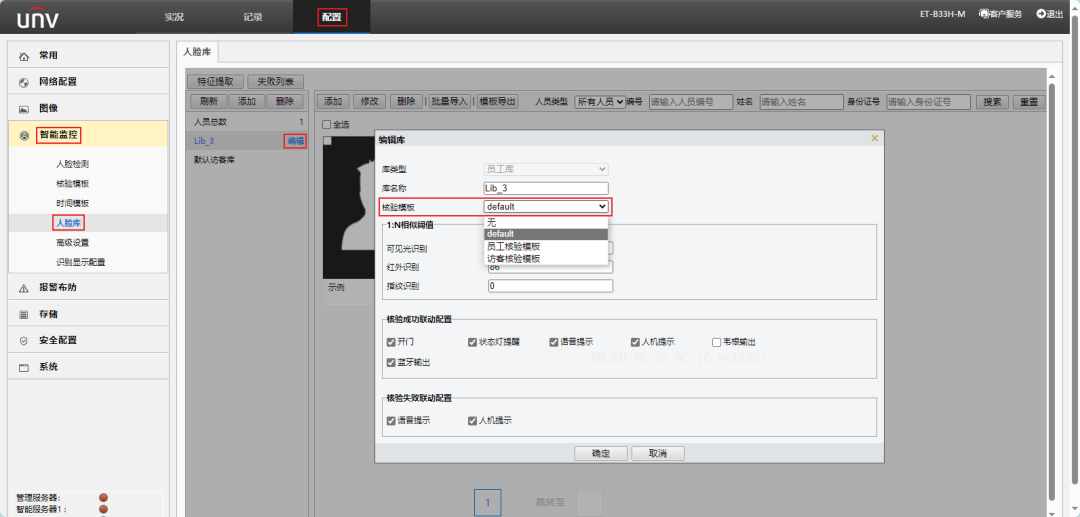The width and height of the screenshot is (1080, 517).
Task: Open 核验模板 in the sidebar
Action: 72,184
